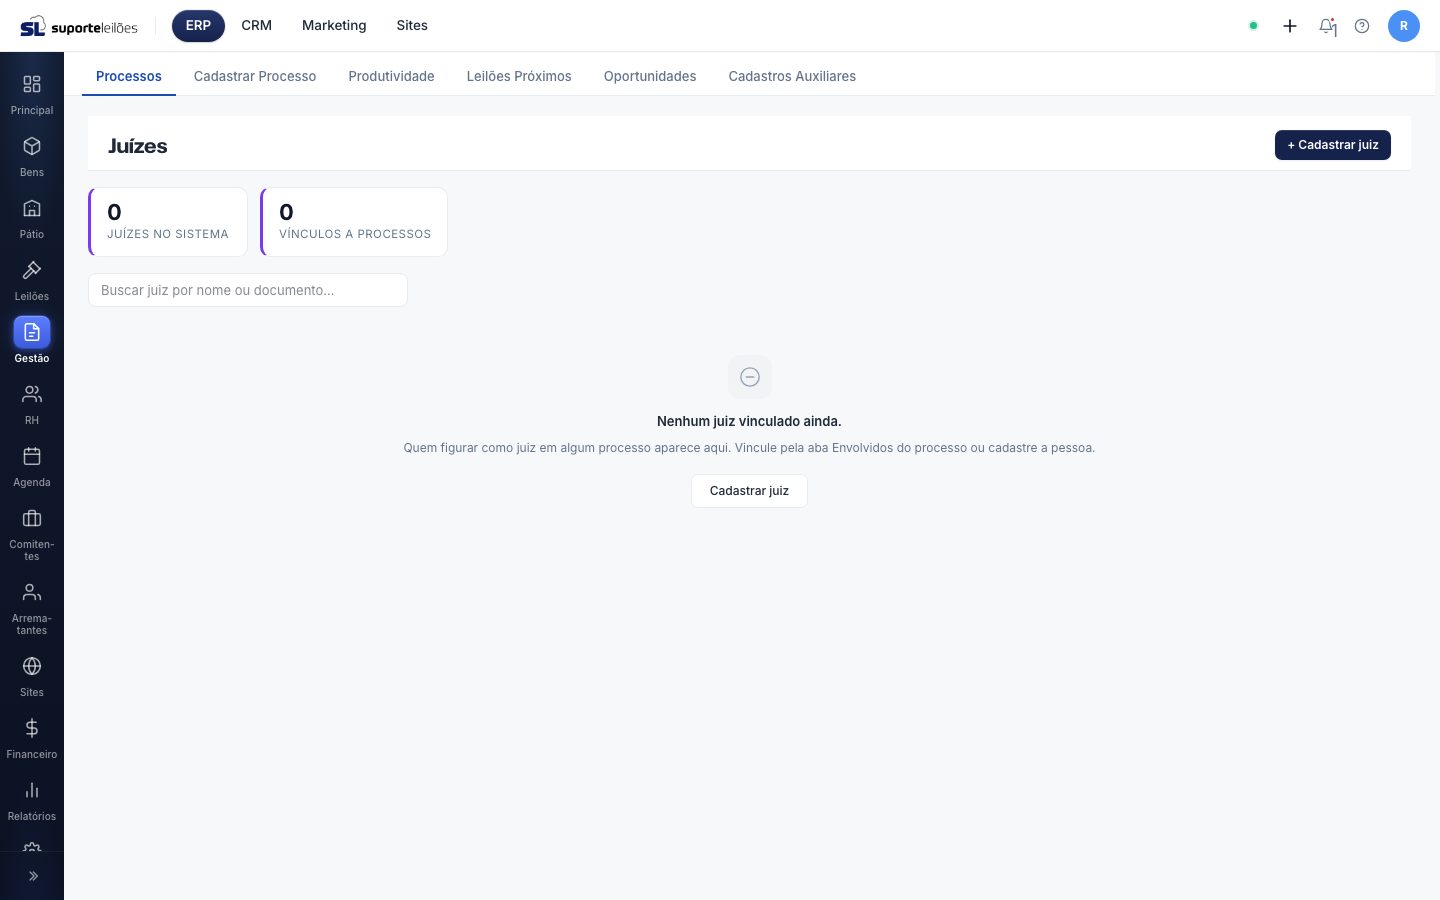Image resolution: width=1440 pixels, height=900 pixels.
Task: Expand the sidebar with the double chevron
Action: pyautogui.click(x=33, y=876)
